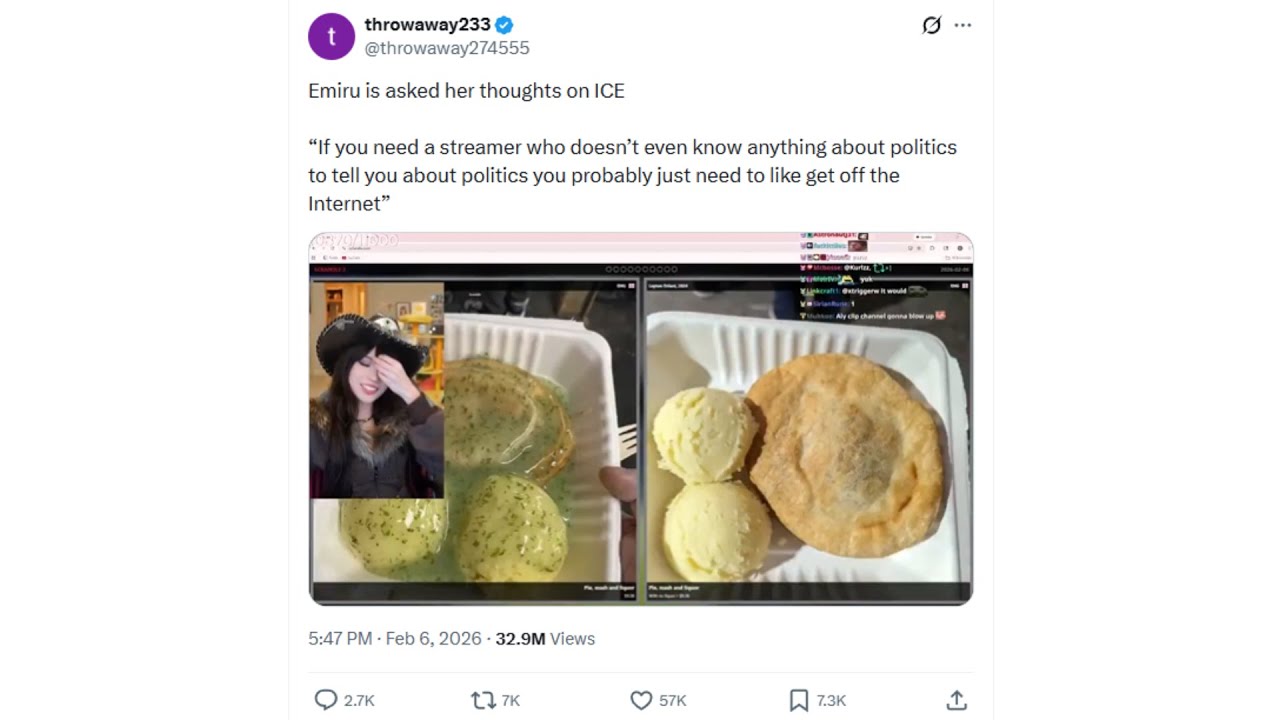Click the 57K likes count

tap(673, 701)
